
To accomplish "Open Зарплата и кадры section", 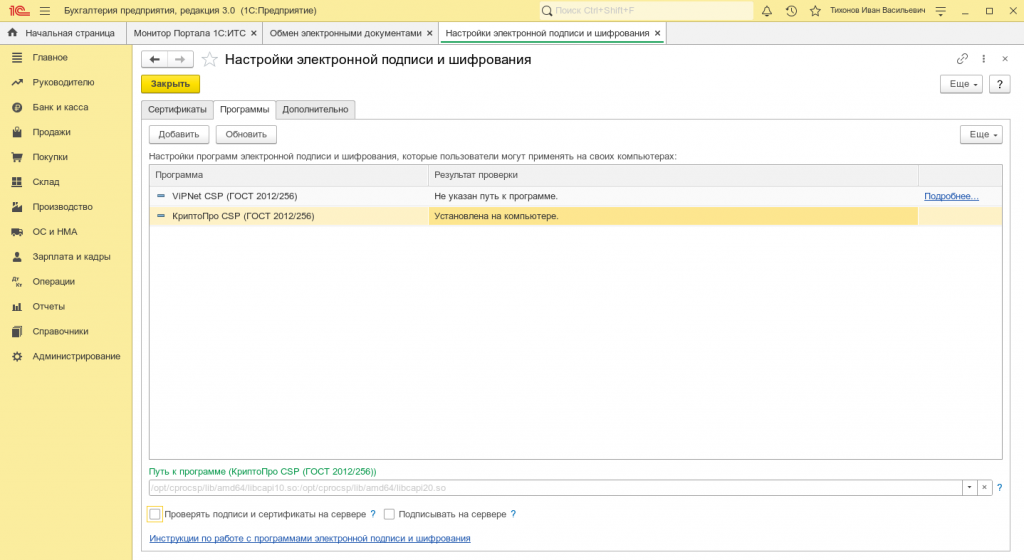I will click(71, 257).
